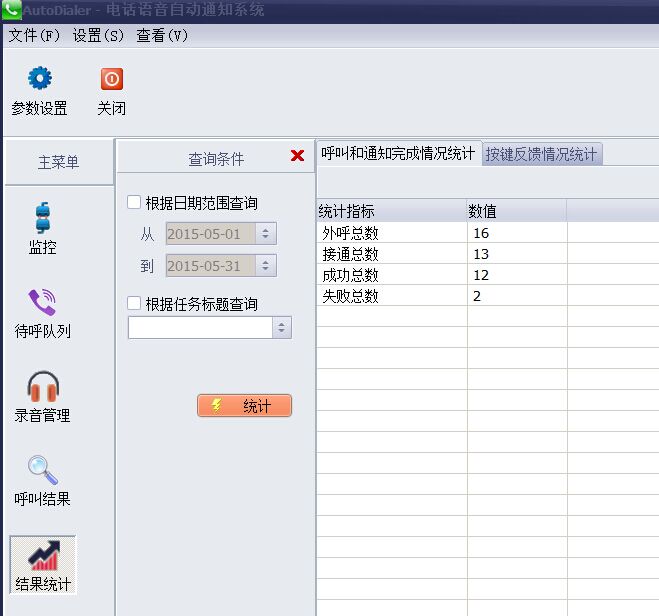Switch to 按键反馈情况统计 tab
This screenshot has height=616, width=659.
tap(541, 154)
